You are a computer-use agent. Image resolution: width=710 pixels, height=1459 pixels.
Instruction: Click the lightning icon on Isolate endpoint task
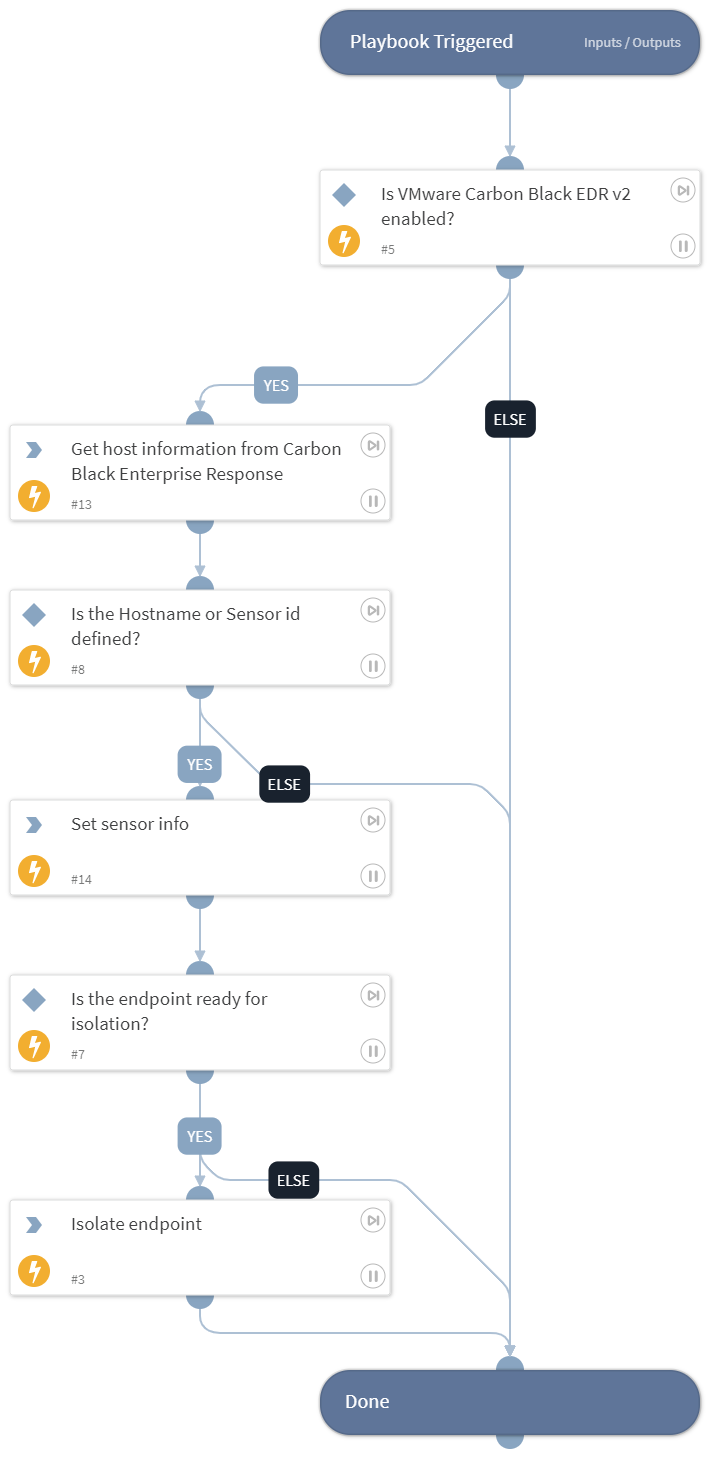(x=34, y=1271)
